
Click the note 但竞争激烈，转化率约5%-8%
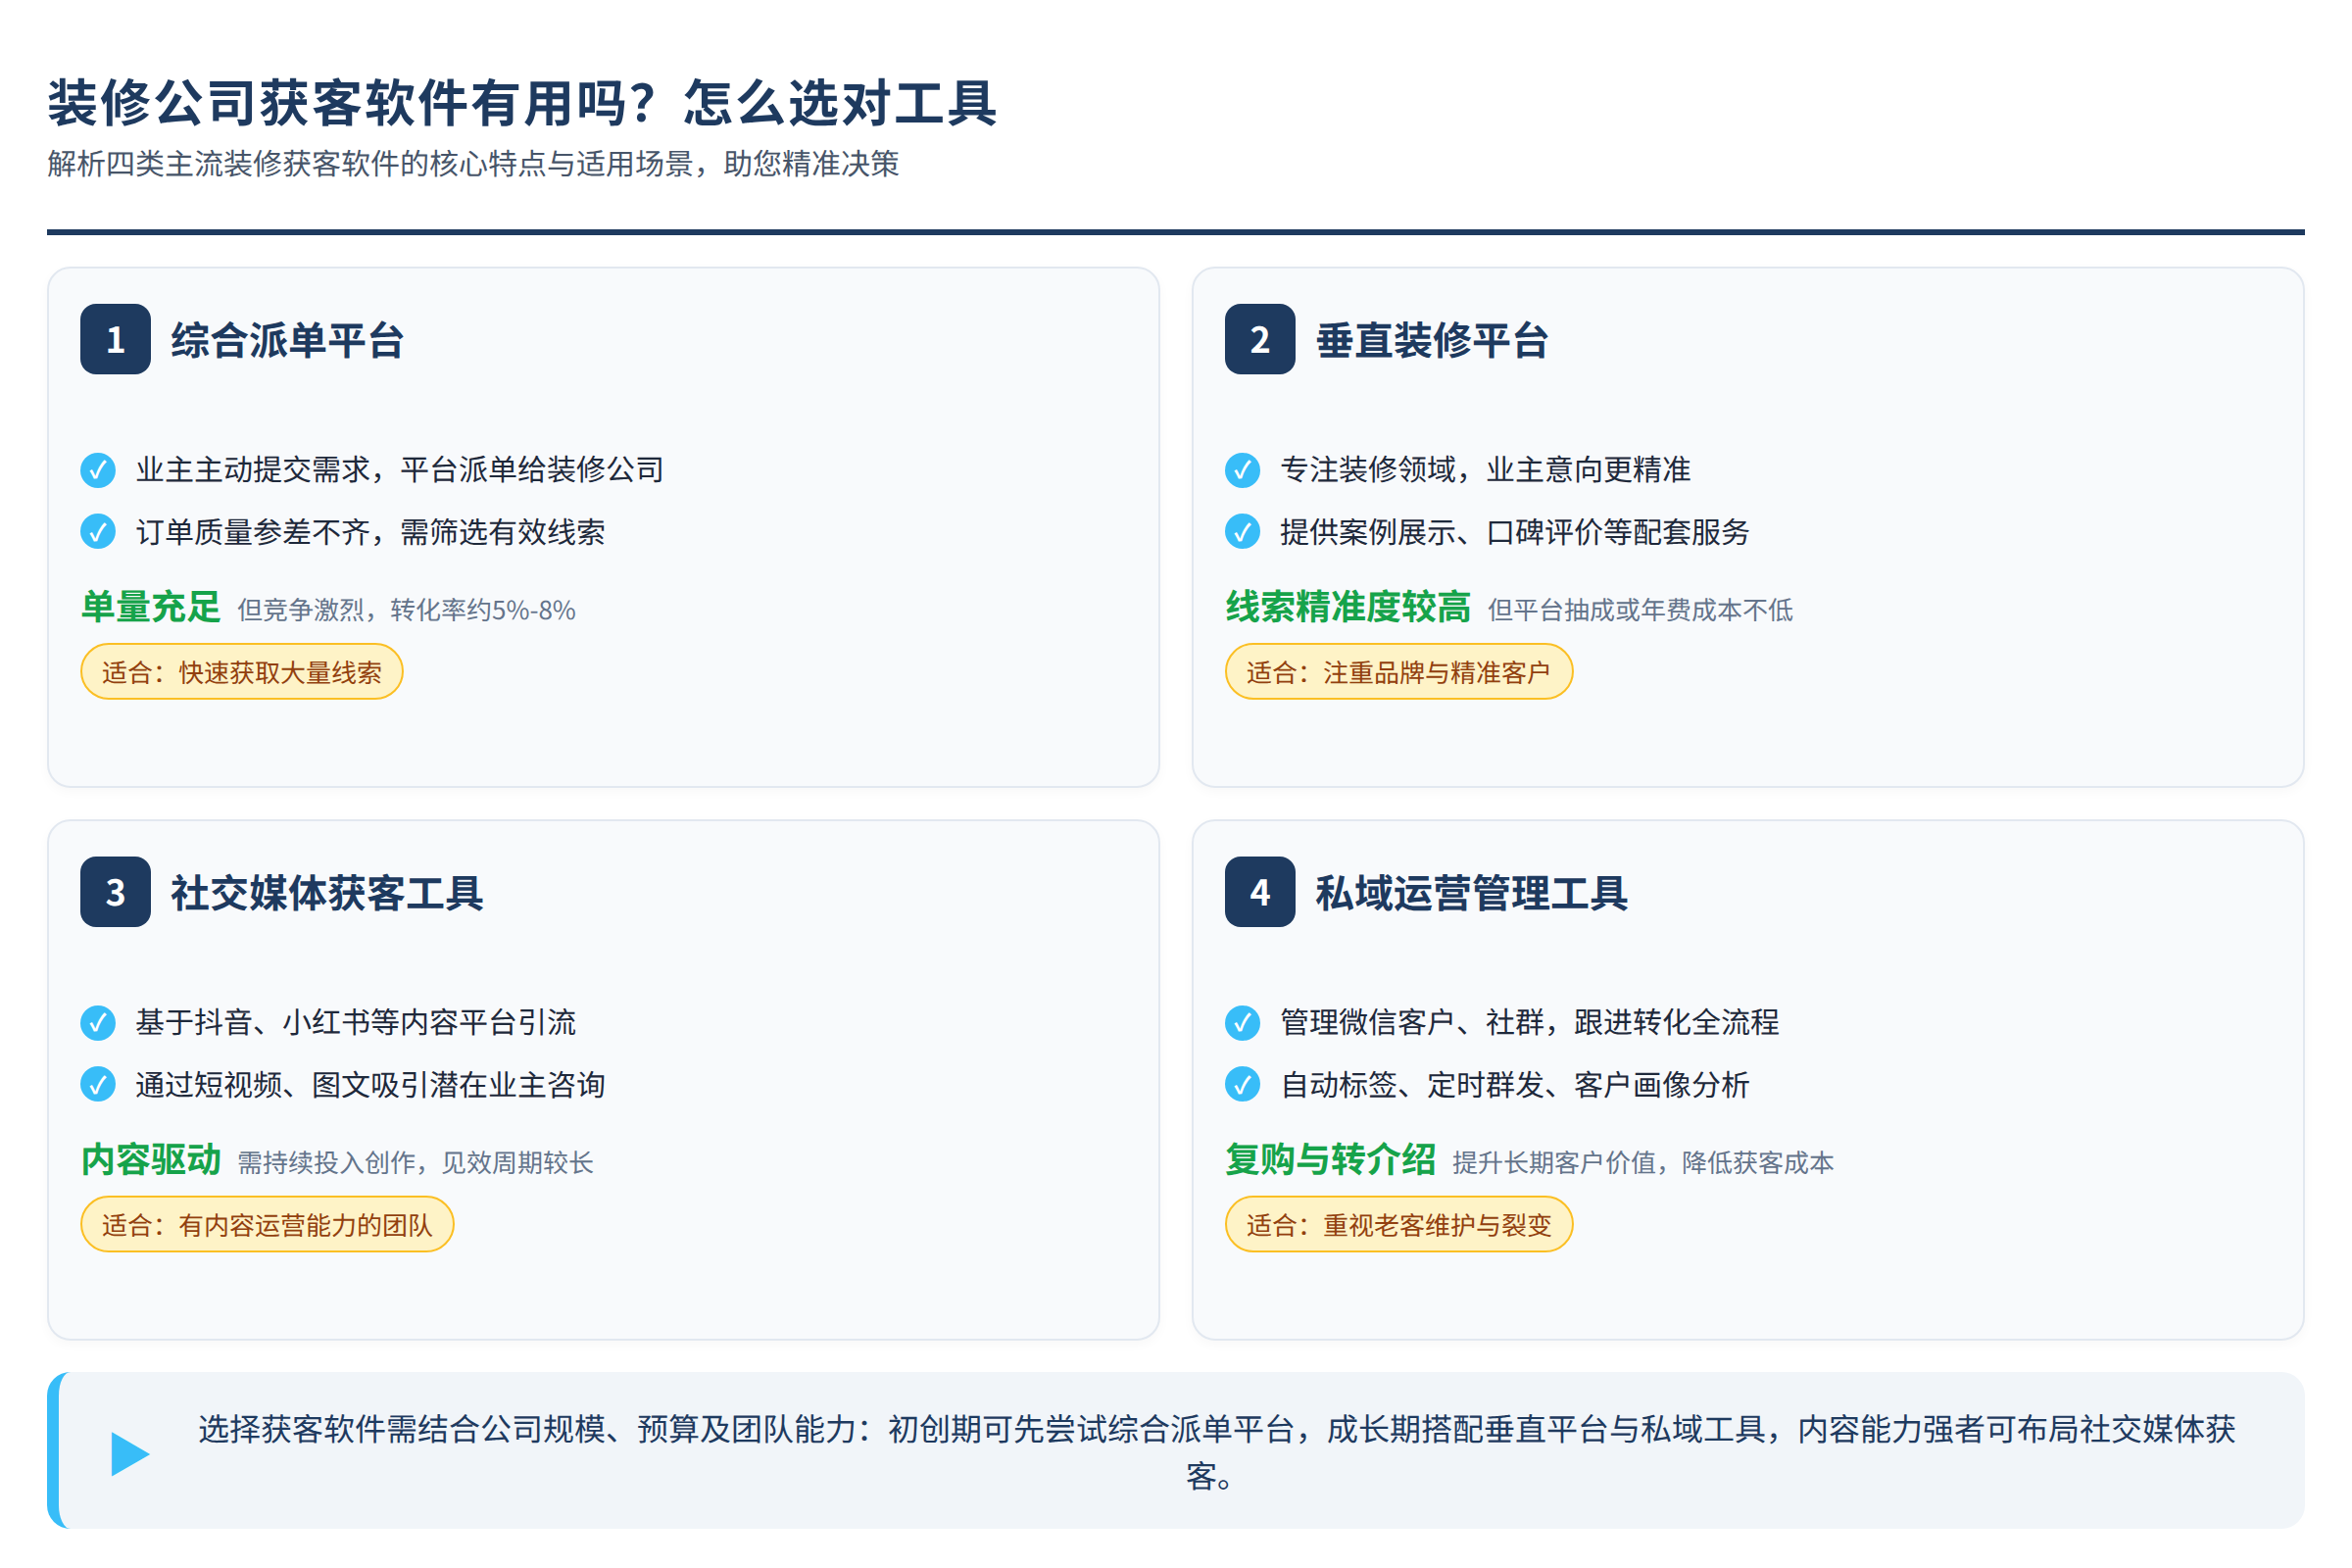tap(407, 610)
